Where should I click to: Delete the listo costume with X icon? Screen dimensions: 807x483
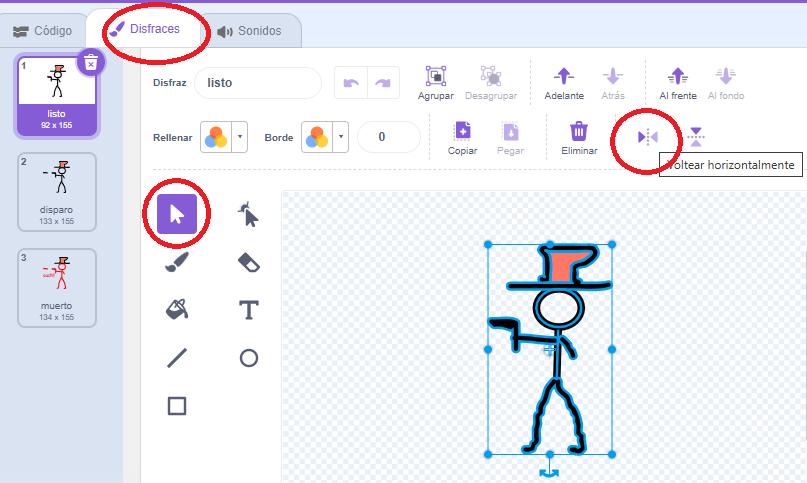click(90, 63)
